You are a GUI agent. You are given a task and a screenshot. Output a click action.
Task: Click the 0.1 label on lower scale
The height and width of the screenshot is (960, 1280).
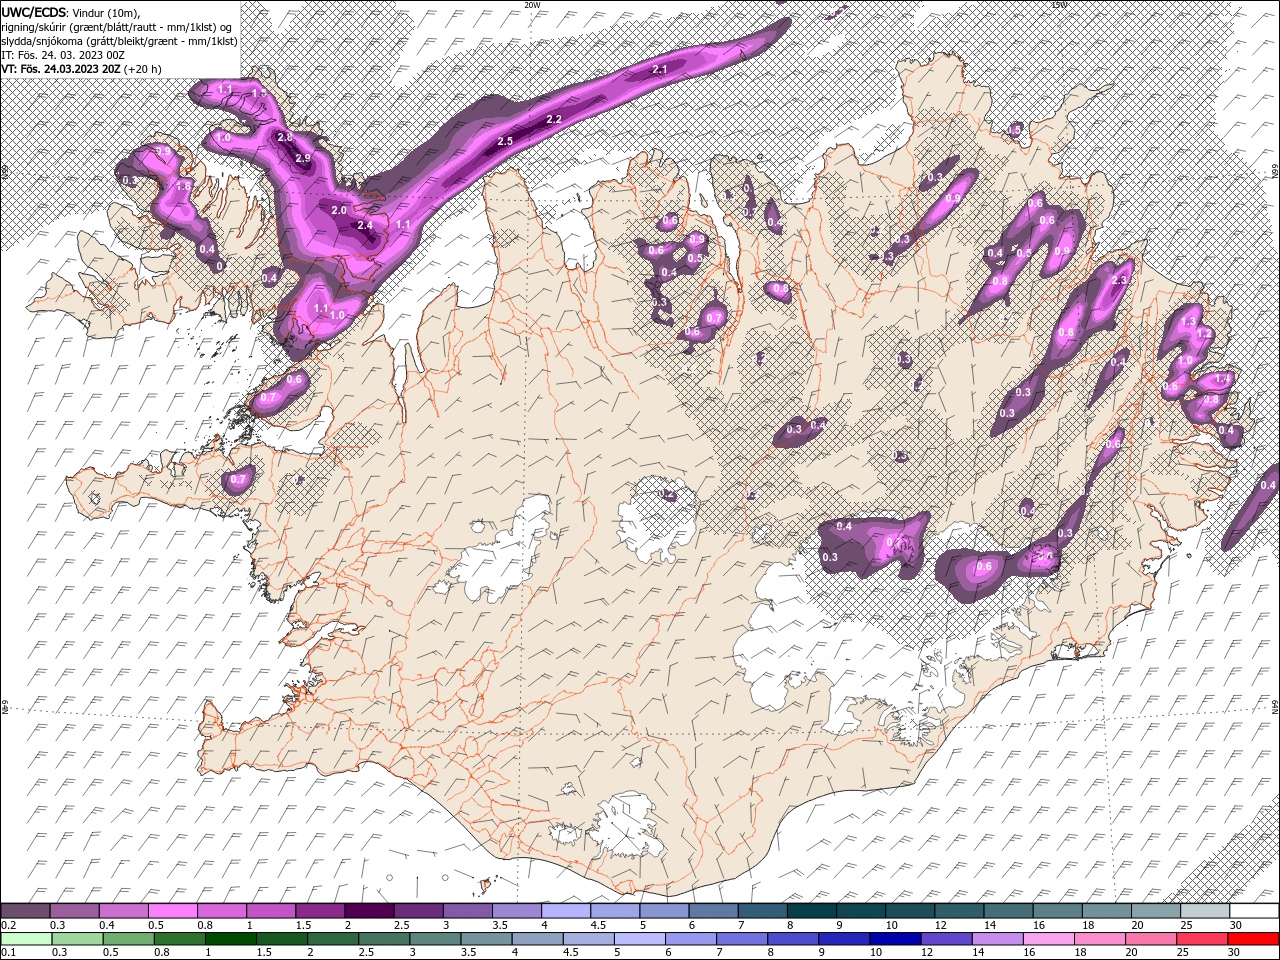(x=7, y=953)
